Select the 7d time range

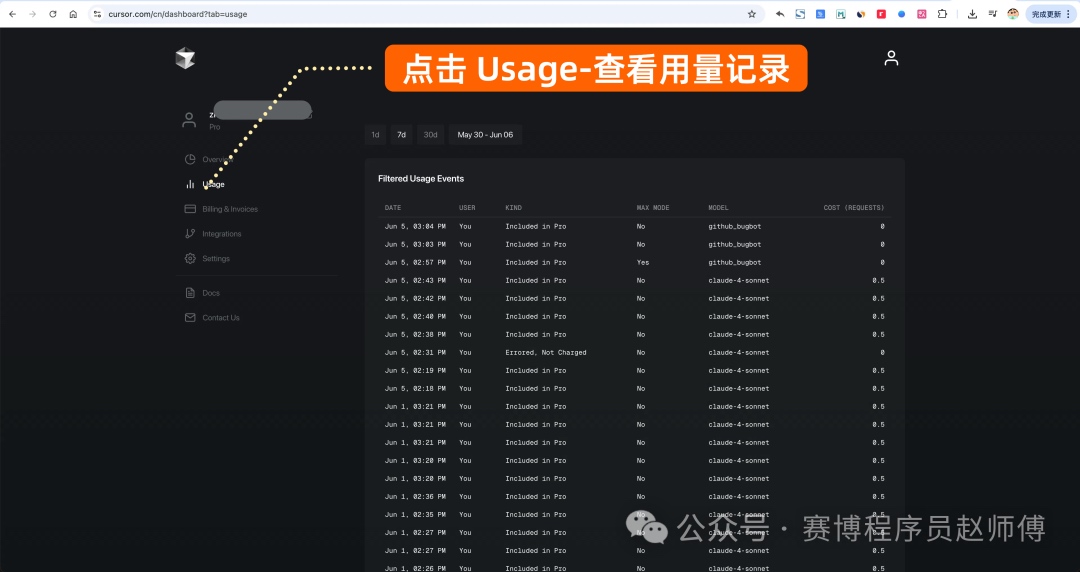(402, 135)
